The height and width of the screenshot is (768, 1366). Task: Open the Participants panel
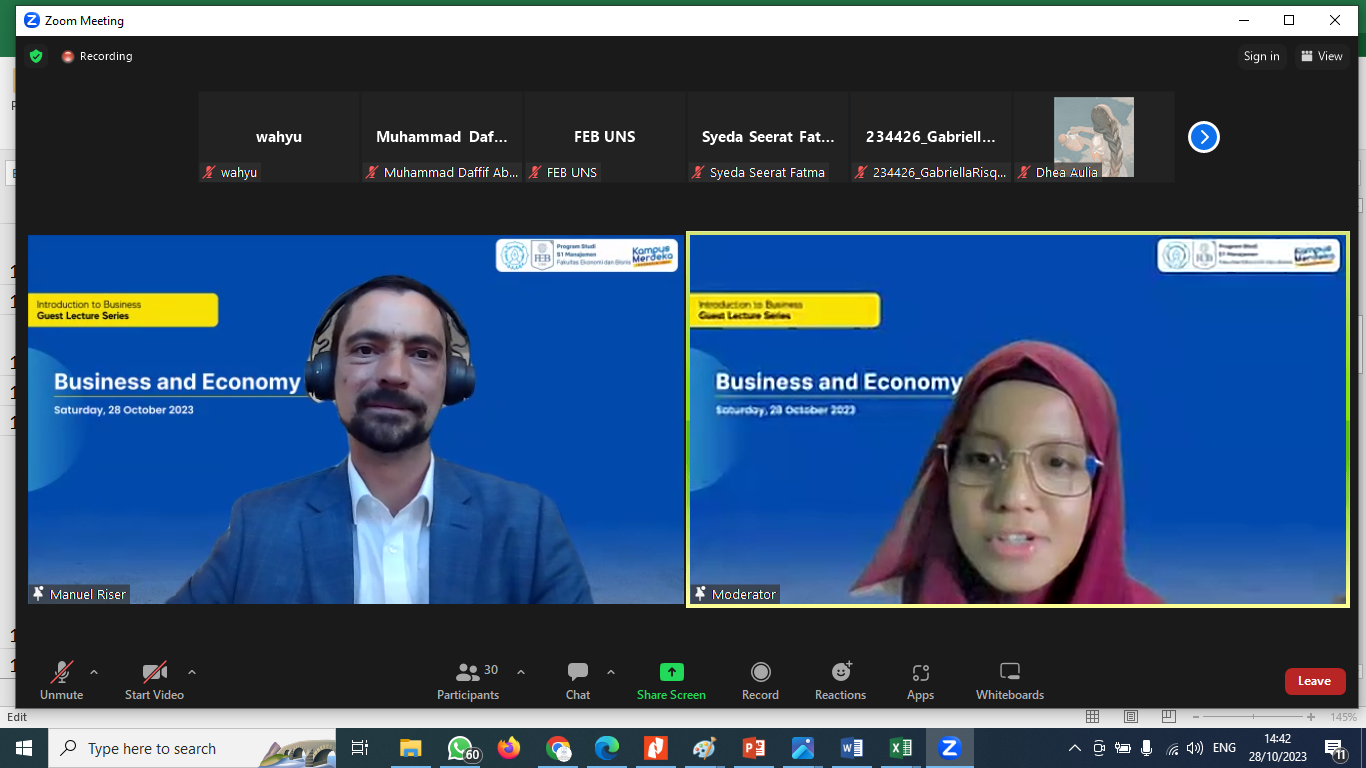coord(468,682)
